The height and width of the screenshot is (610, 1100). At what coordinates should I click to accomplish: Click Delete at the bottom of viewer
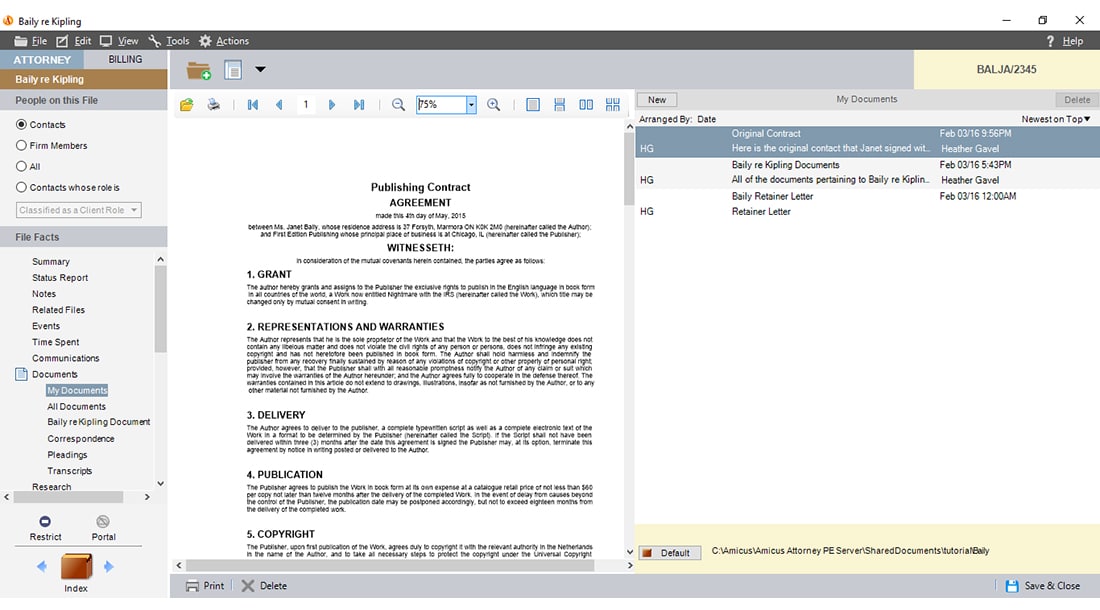(x=264, y=586)
